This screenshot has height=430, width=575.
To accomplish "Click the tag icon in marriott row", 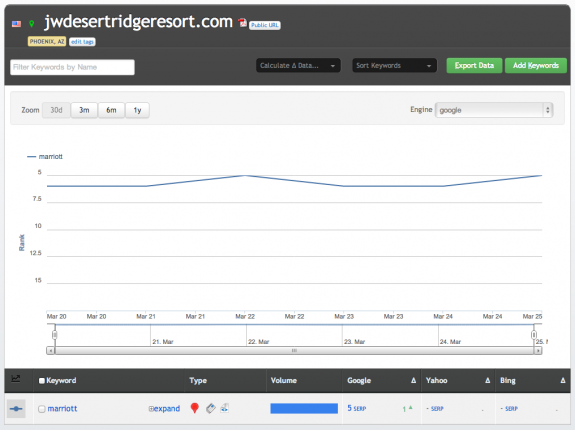I will (210, 408).
